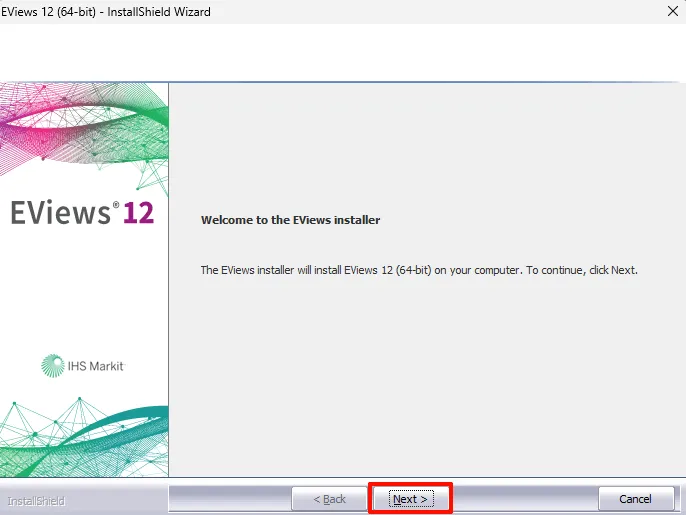Click the footer bar left of Back
Screen dimensions: 686x515
pyautogui.click(x=230, y=499)
